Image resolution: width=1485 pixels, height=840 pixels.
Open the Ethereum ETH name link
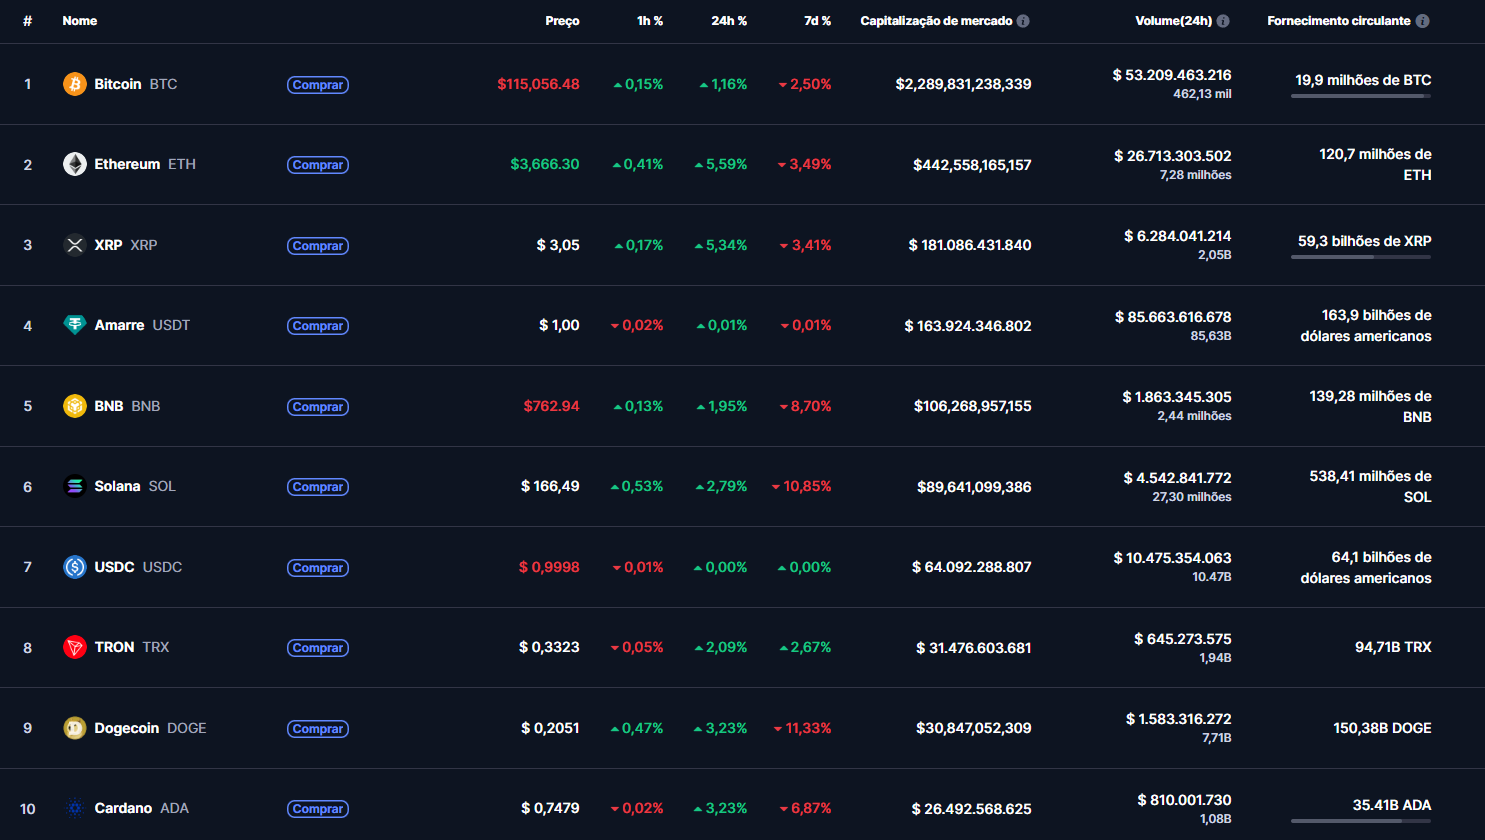[x=145, y=164]
